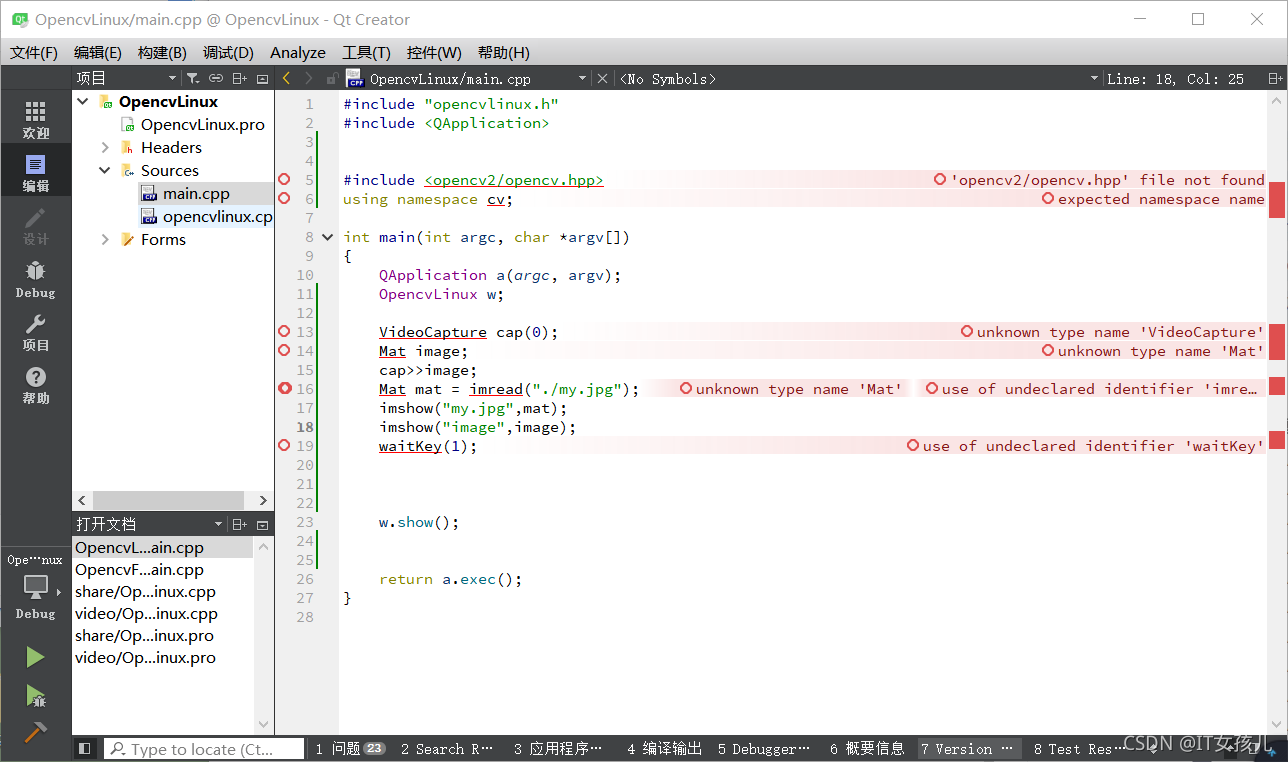Fold the main function at line 8

[x=327, y=237]
